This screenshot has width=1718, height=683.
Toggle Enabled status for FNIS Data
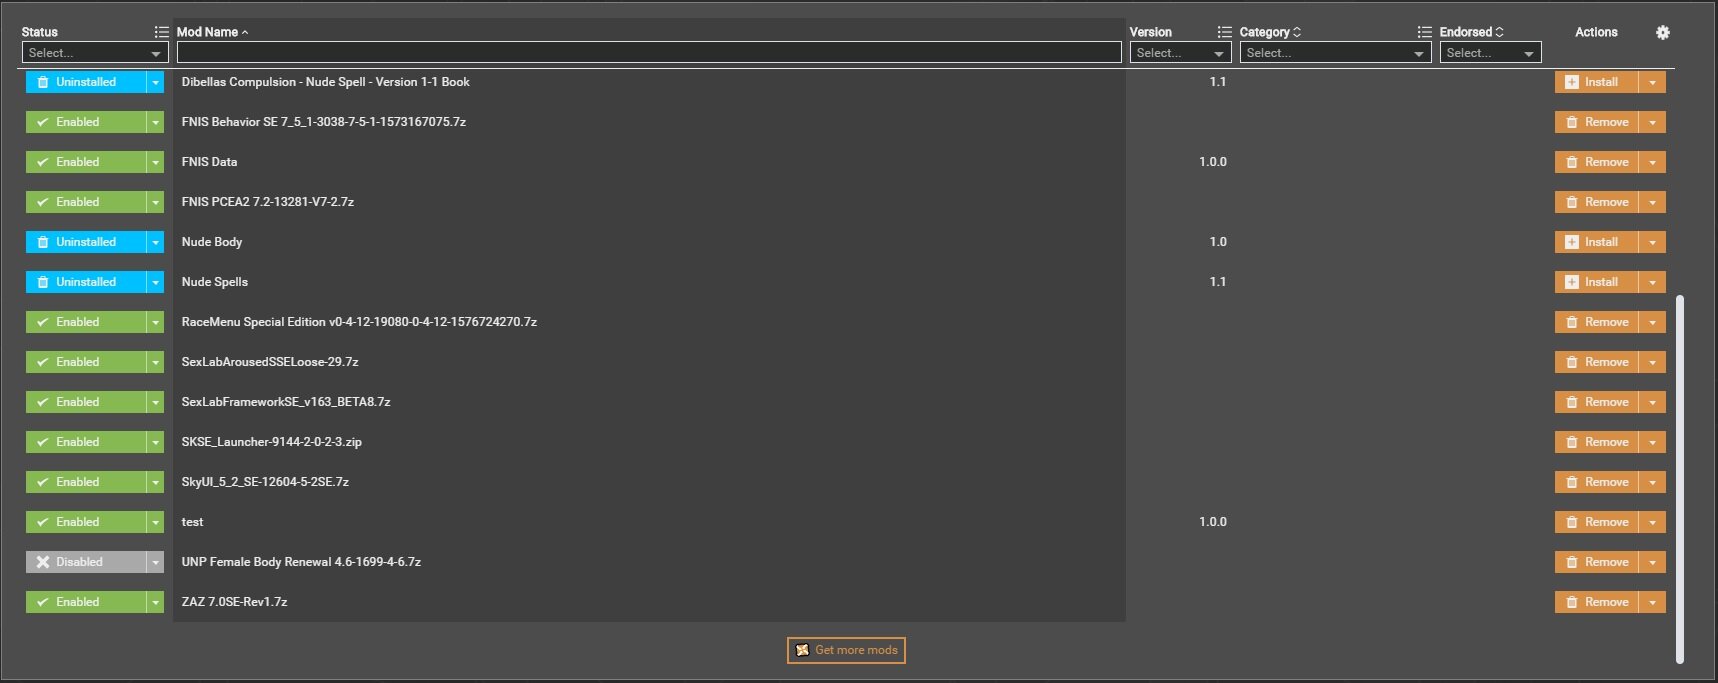point(86,162)
